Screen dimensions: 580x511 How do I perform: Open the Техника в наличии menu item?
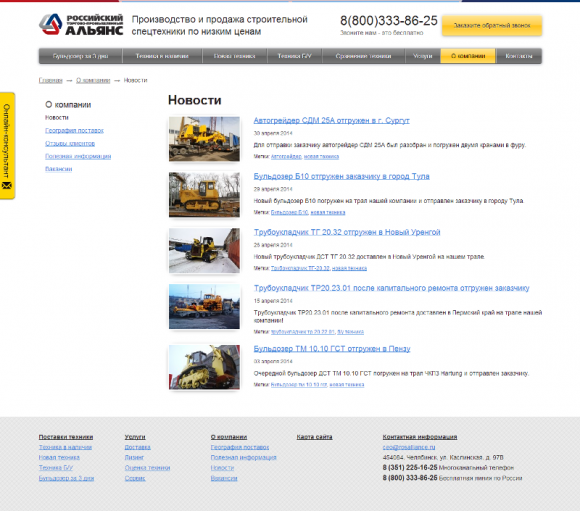click(x=162, y=56)
